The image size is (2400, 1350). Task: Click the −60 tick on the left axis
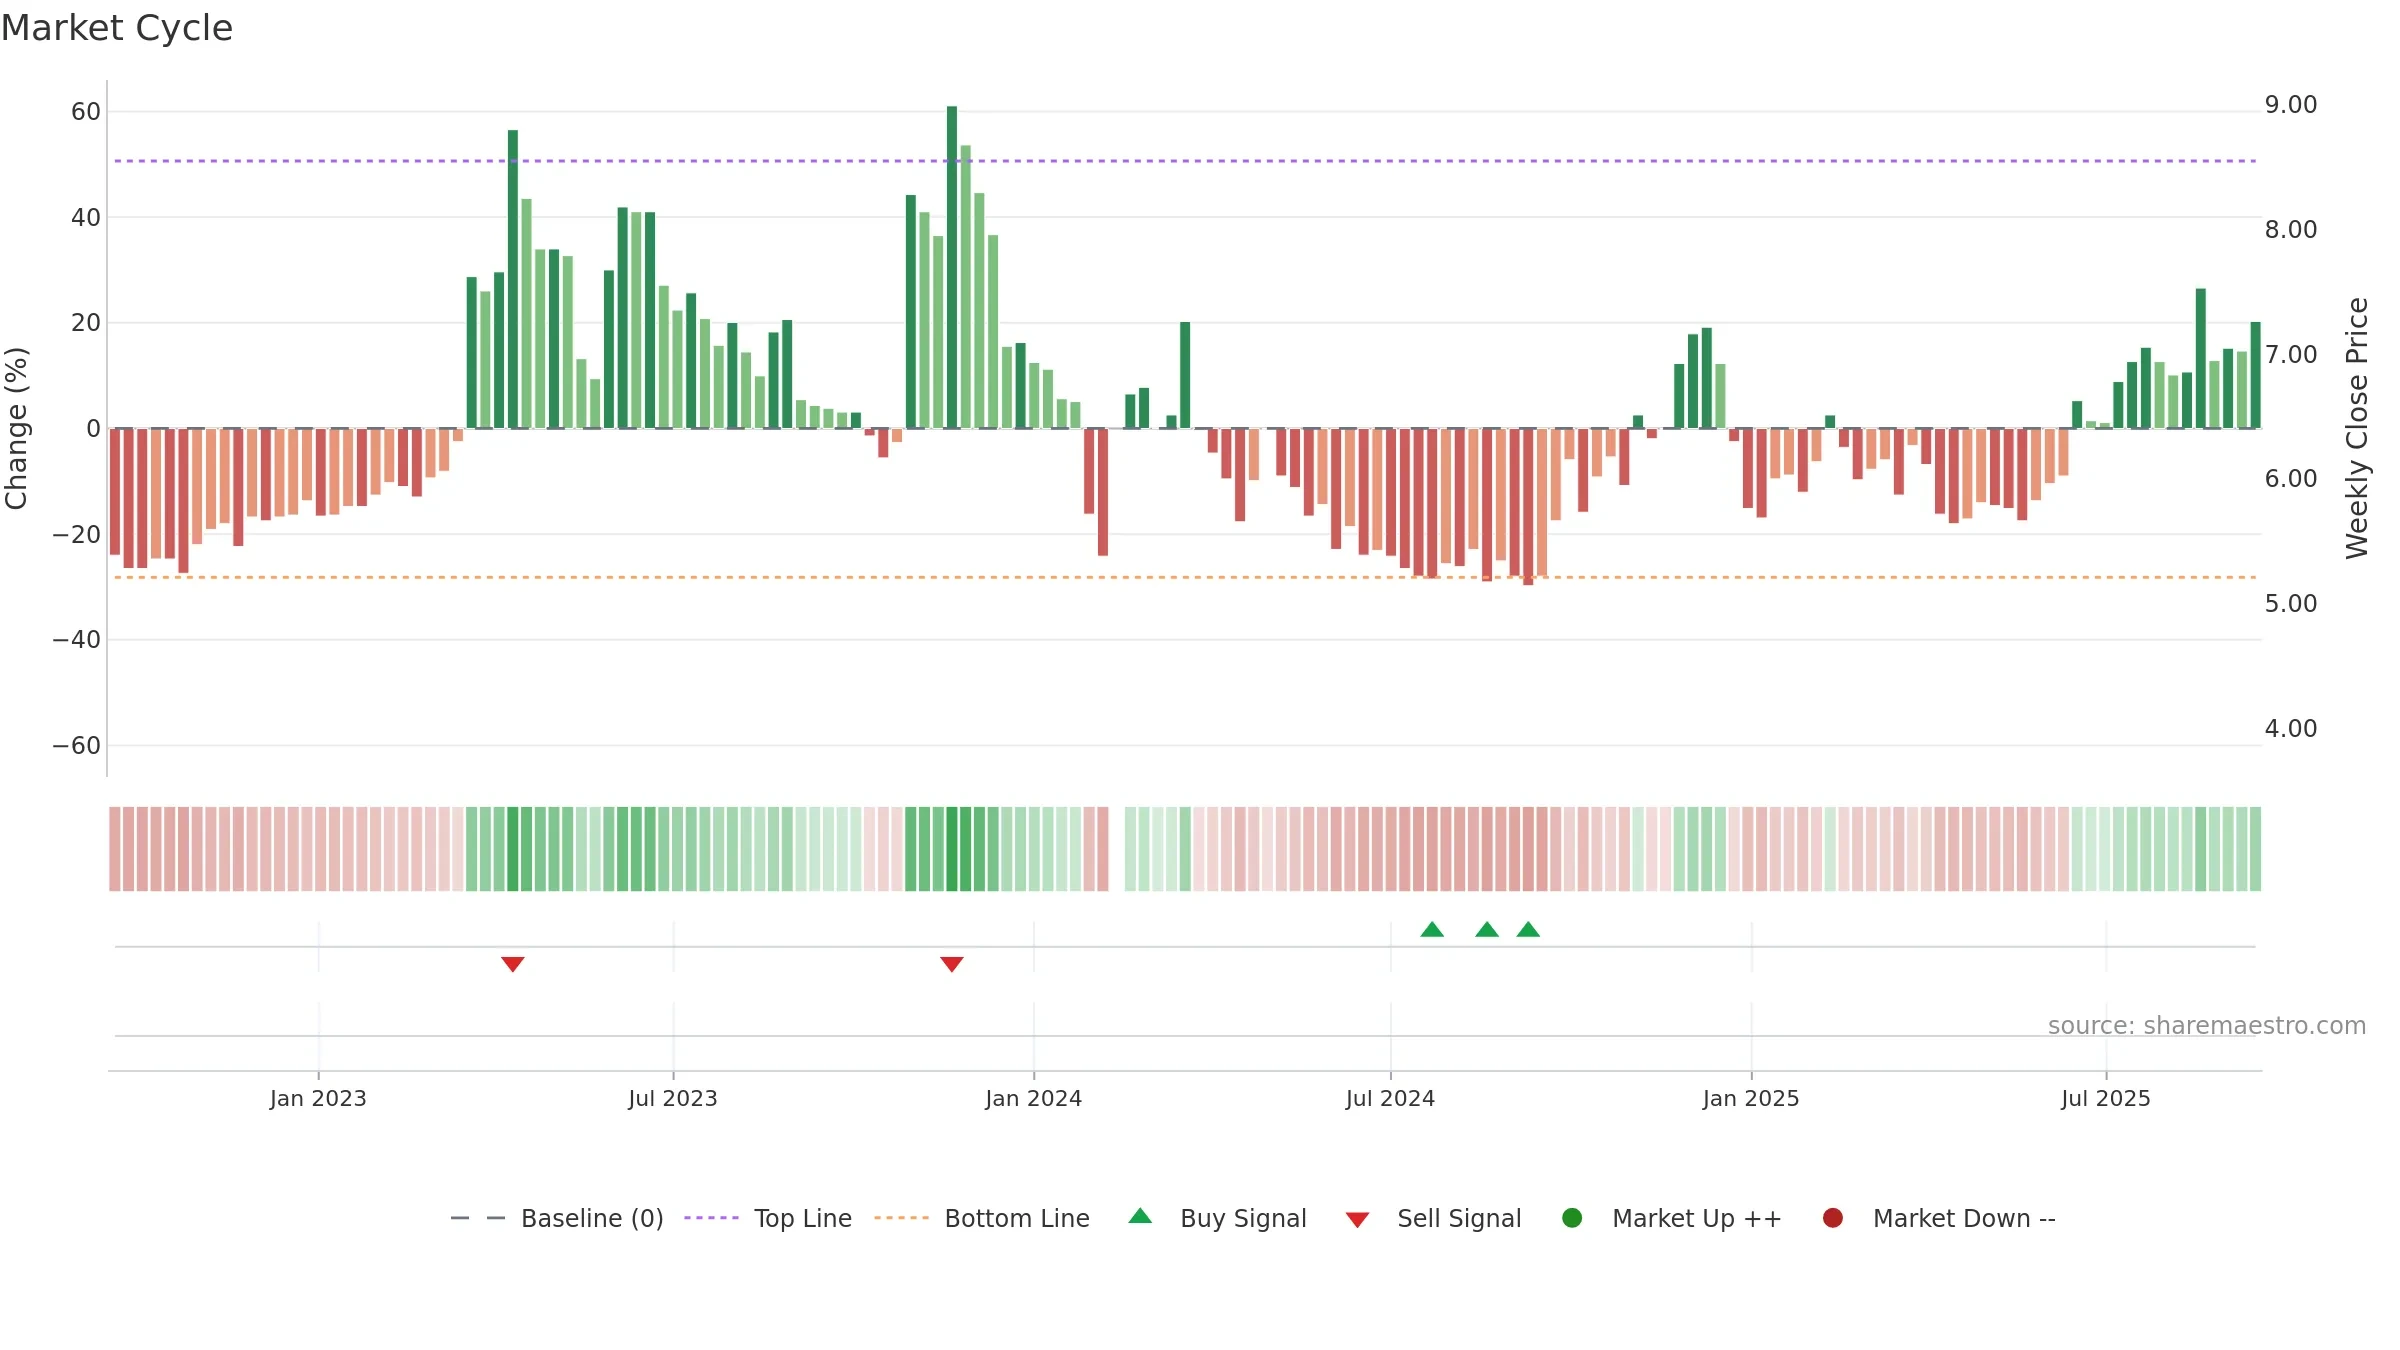(x=77, y=745)
